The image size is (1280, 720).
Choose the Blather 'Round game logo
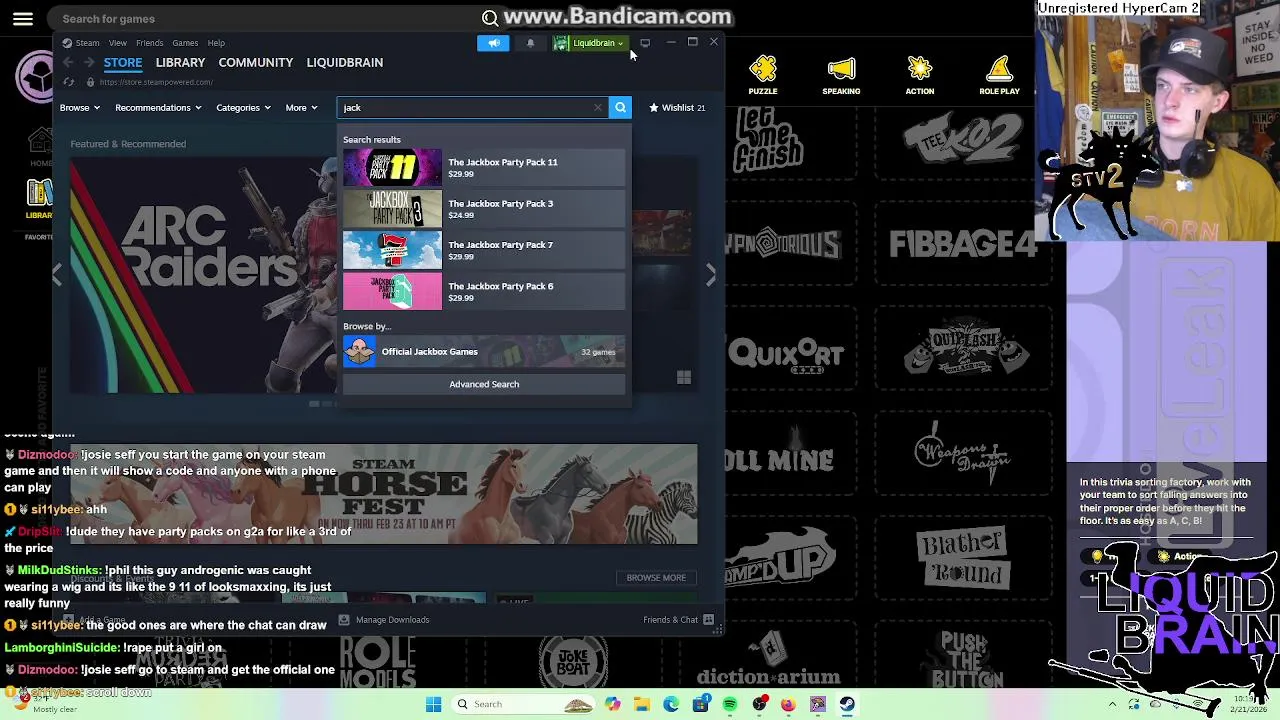[x=962, y=559]
